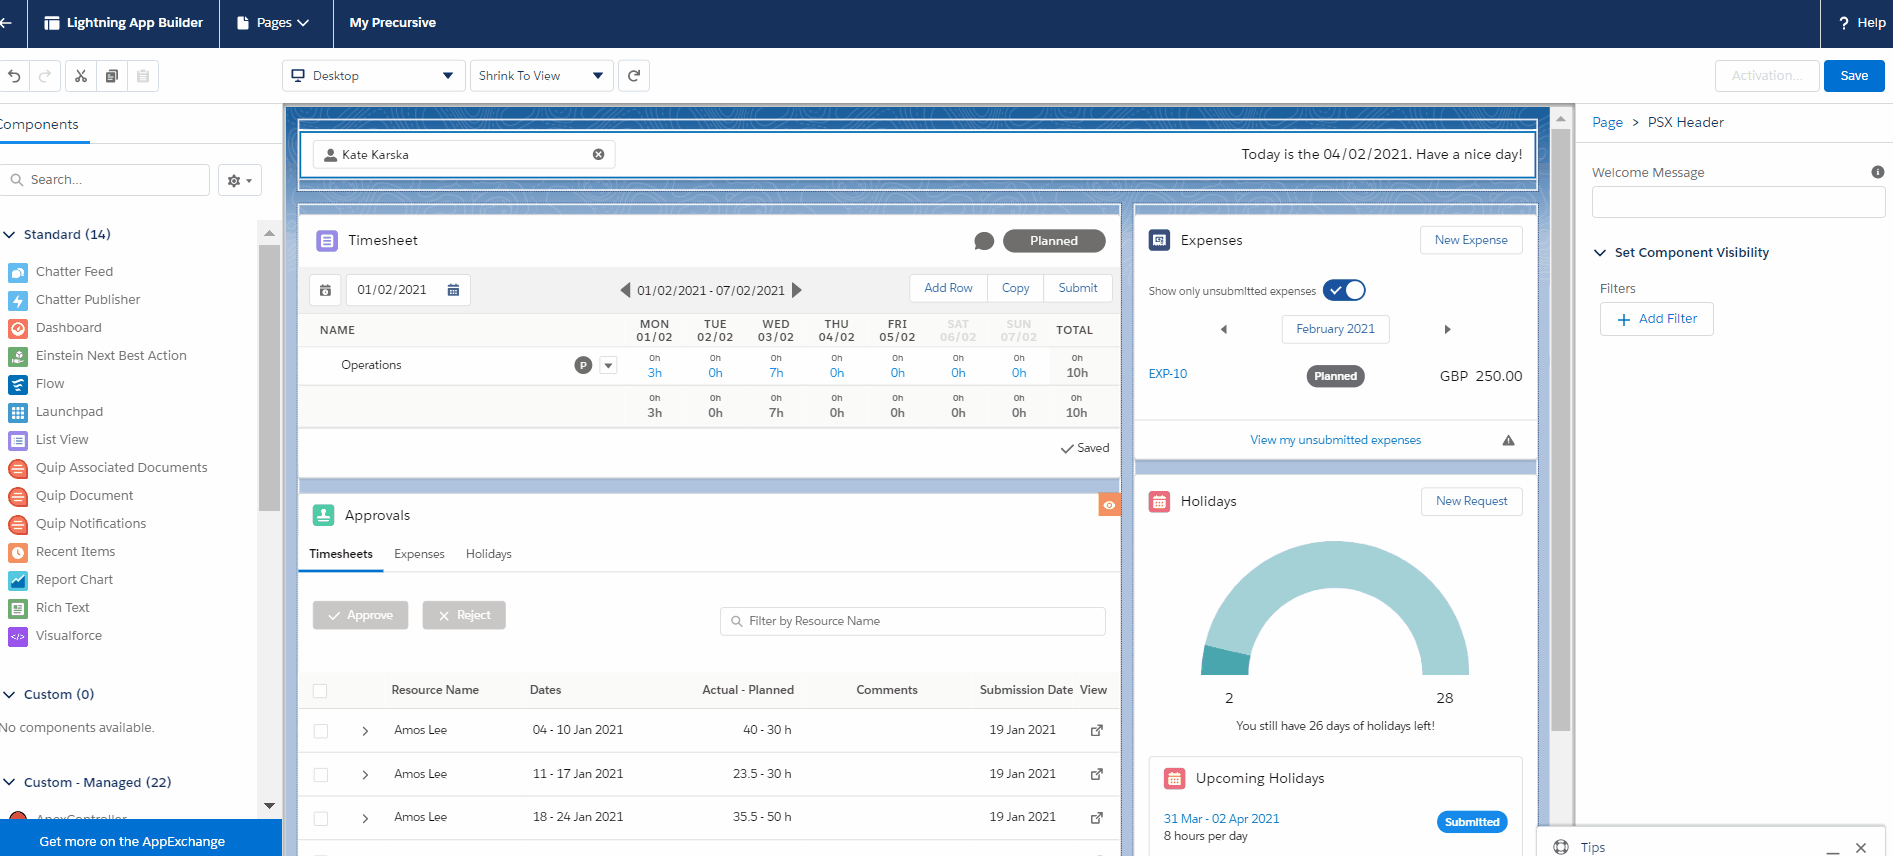Open the Components tab

(38, 125)
